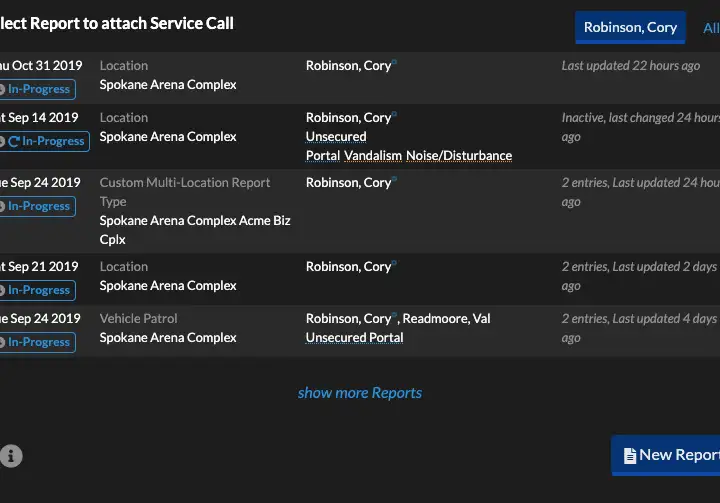The image size is (720, 503).
Task: Click the Noise/Disturbance tag
Action: (459, 156)
